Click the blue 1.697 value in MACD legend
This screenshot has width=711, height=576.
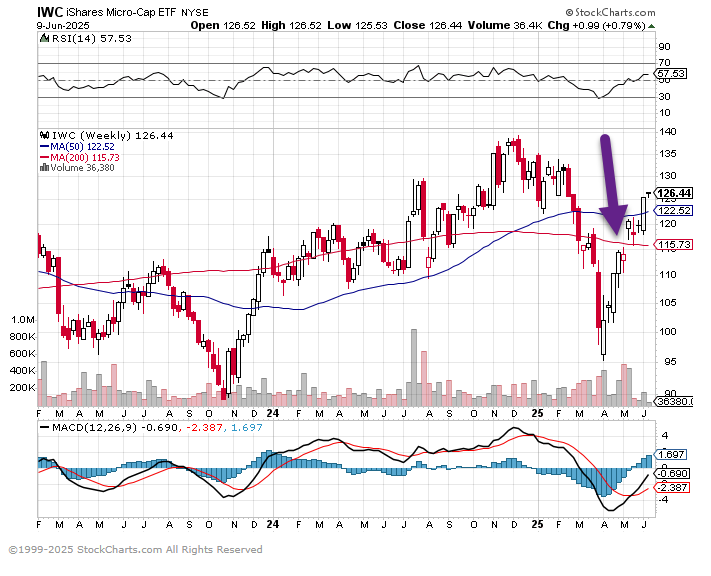click(247, 427)
